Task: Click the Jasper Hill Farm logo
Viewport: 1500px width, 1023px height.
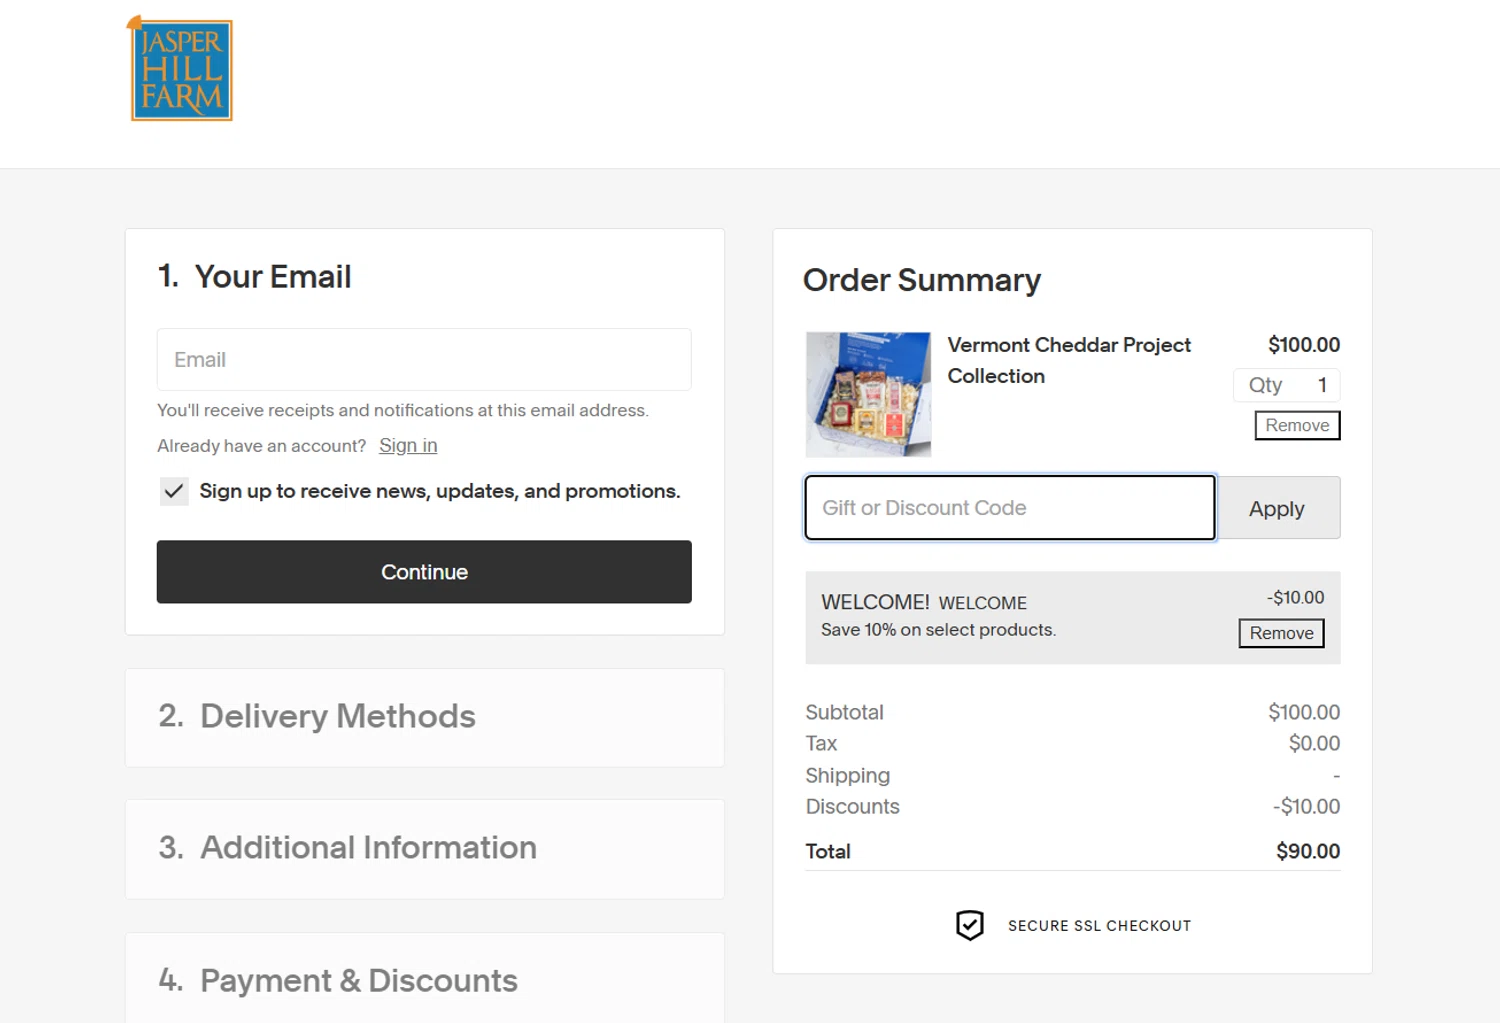Action: [180, 69]
